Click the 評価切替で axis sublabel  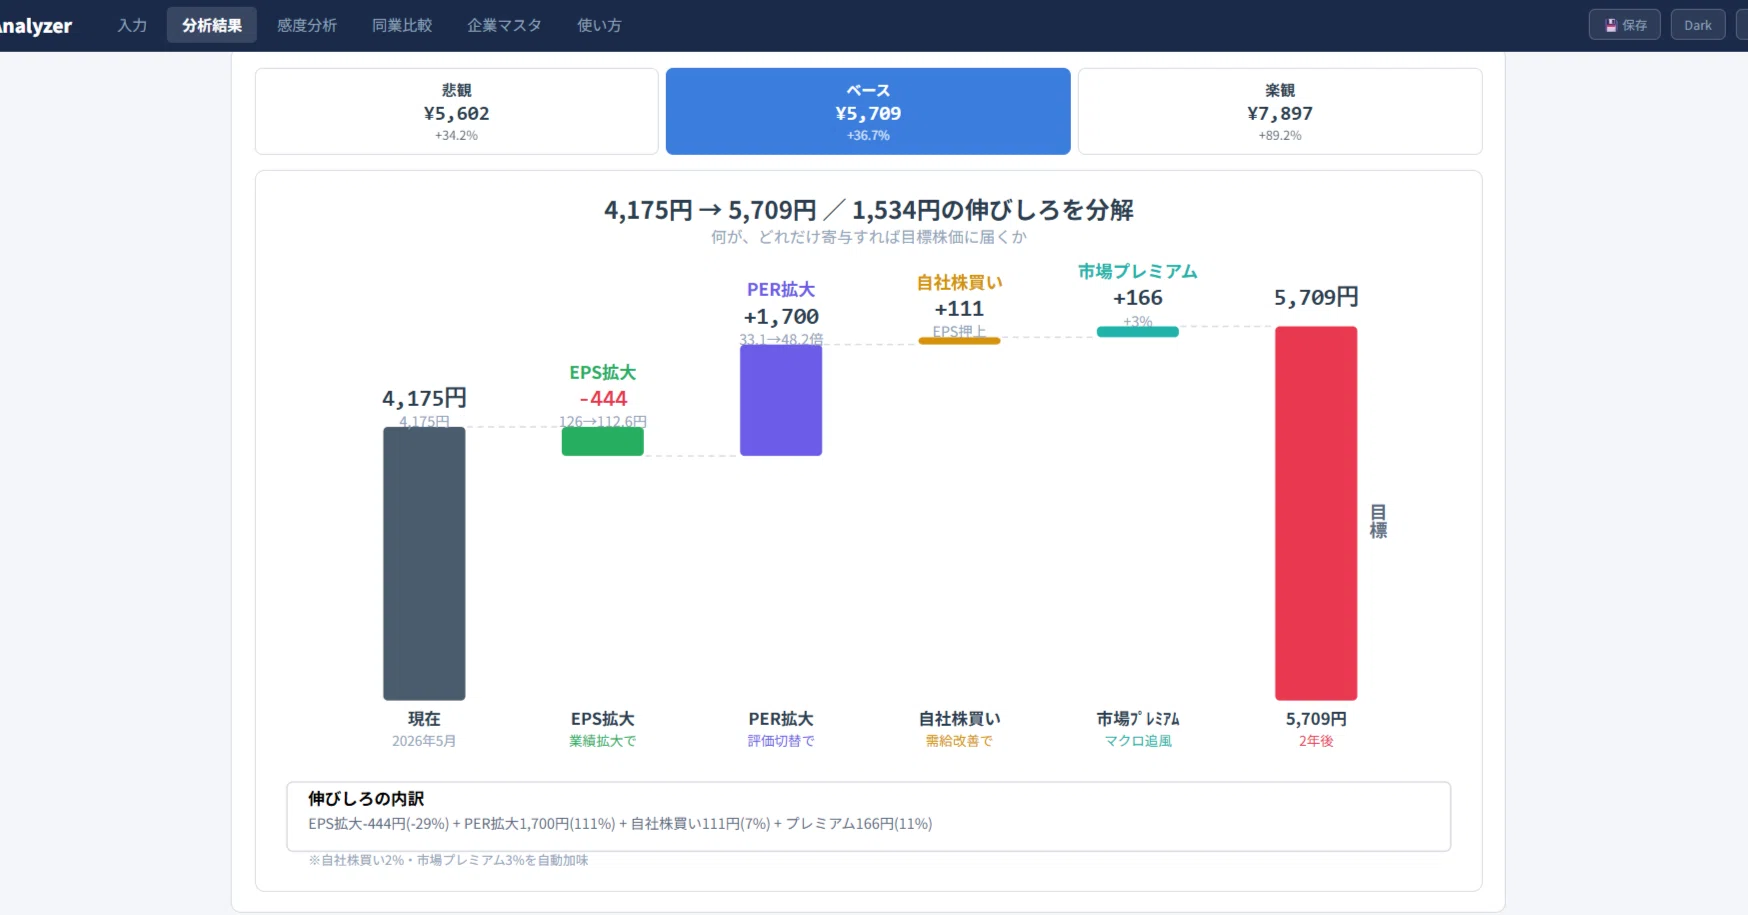(x=781, y=741)
